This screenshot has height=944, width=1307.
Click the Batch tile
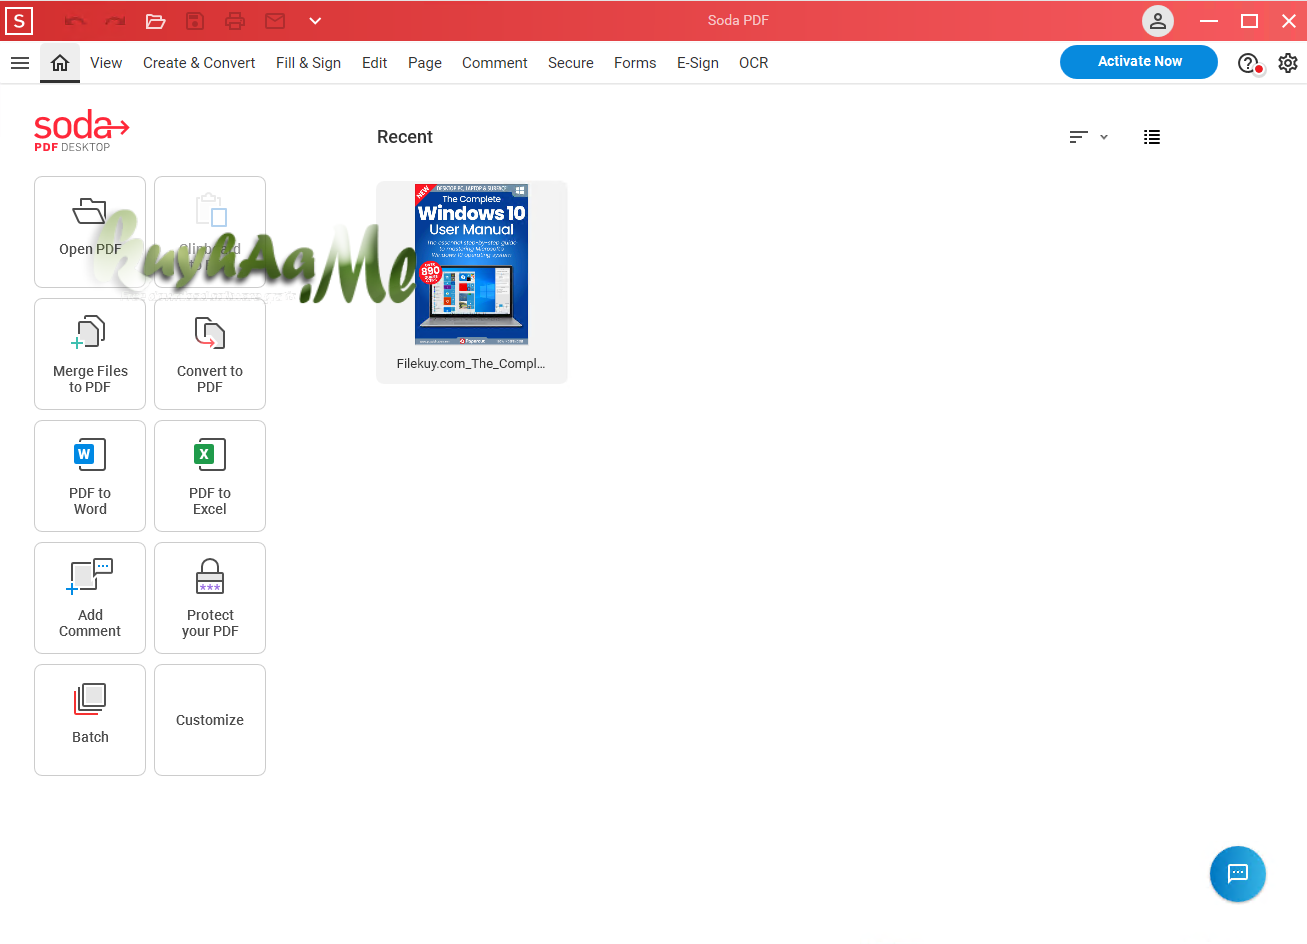(x=90, y=720)
